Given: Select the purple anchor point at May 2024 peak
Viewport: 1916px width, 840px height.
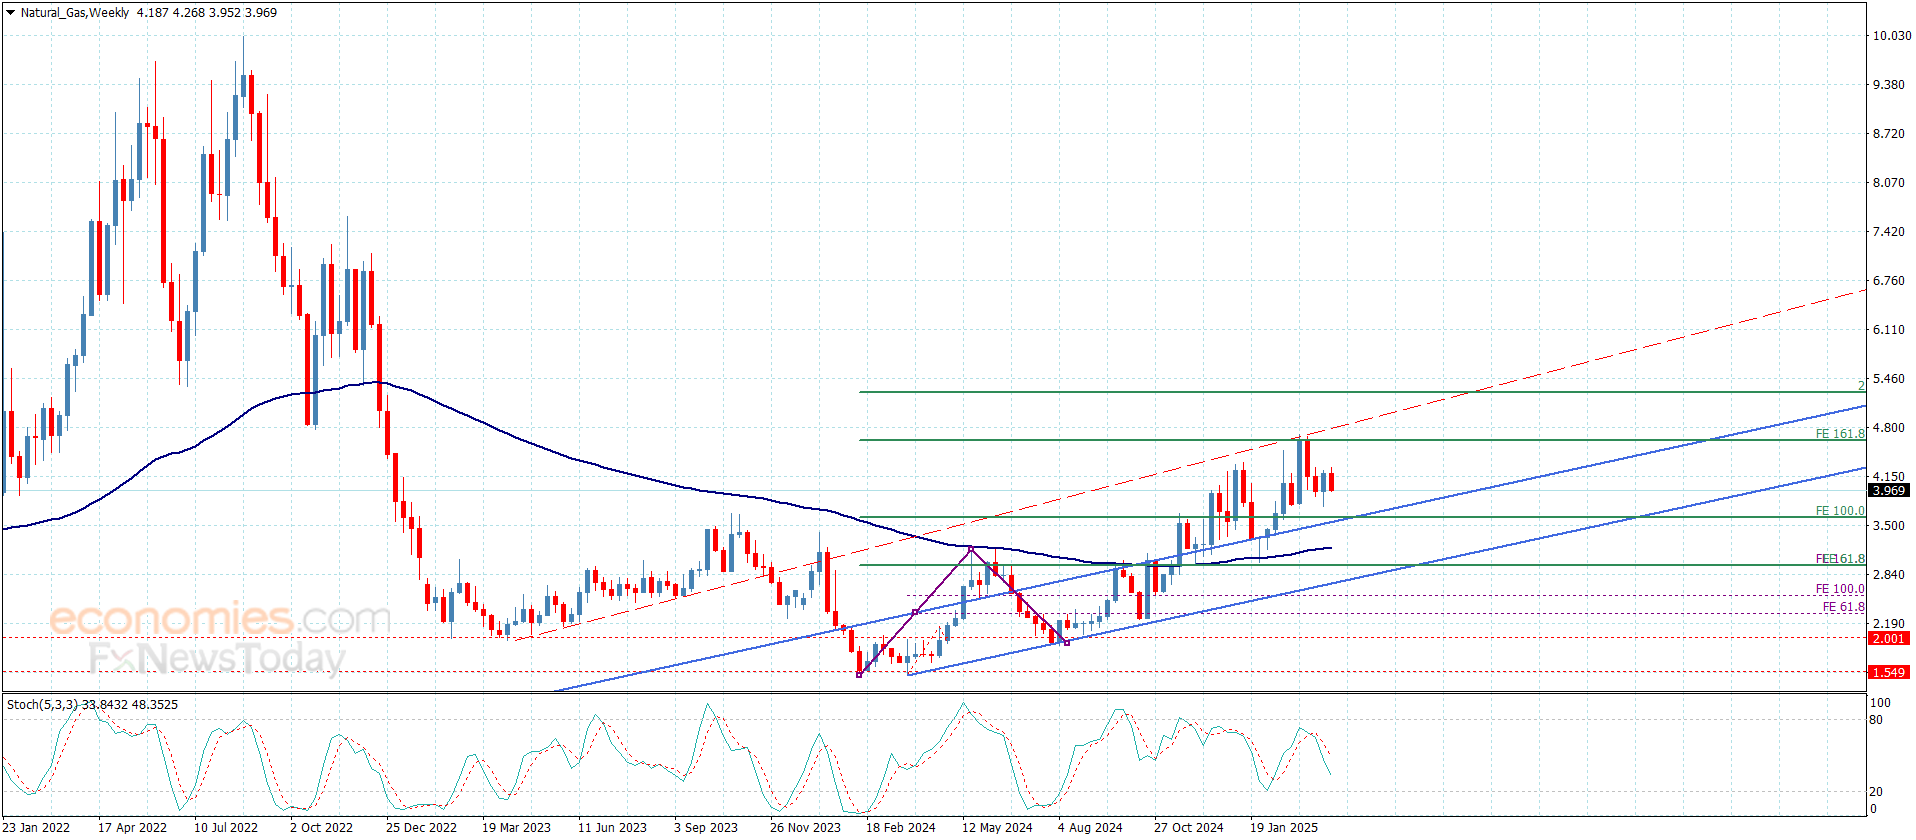Looking at the screenshot, I should pos(971,549).
